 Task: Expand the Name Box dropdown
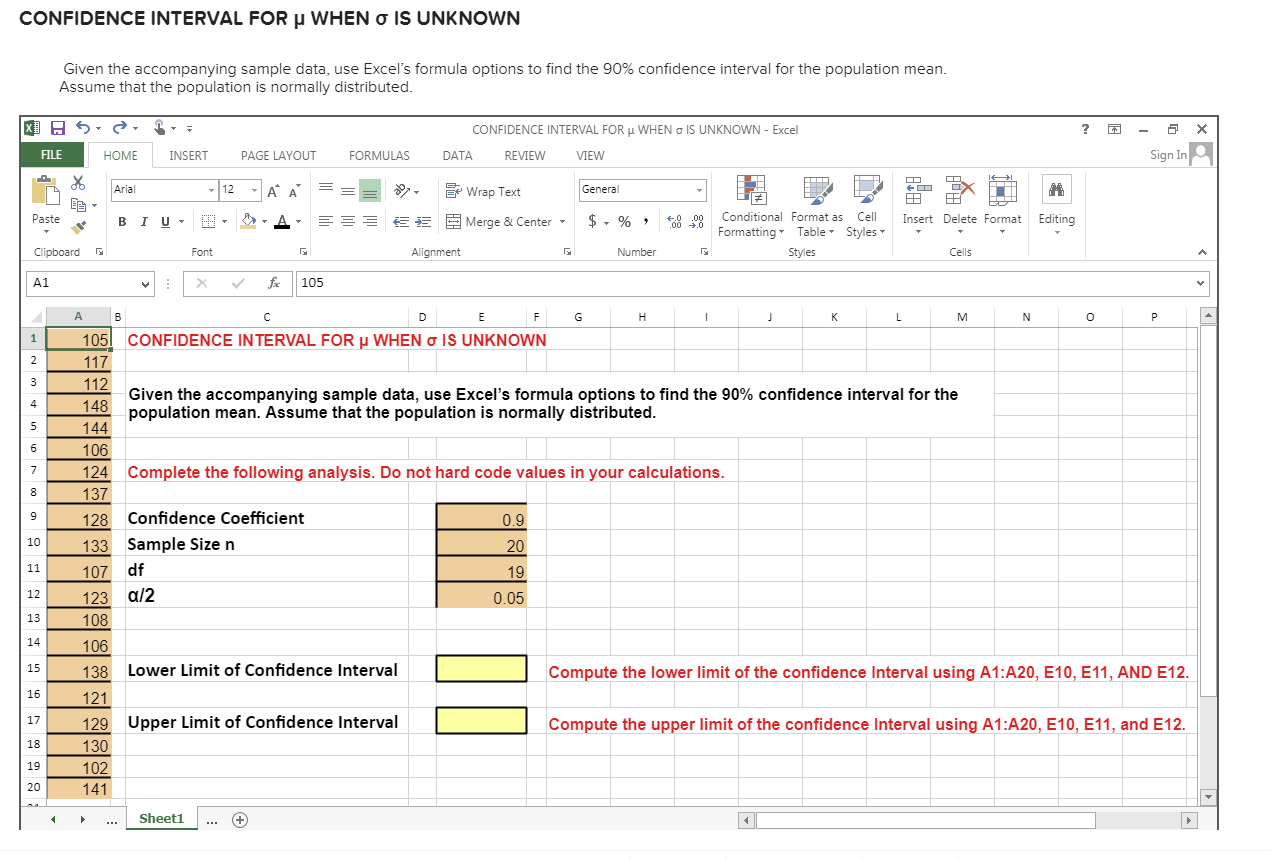click(x=147, y=283)
